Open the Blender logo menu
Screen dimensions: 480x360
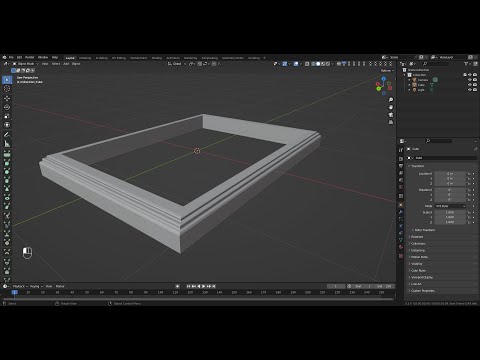click(5, 57)
